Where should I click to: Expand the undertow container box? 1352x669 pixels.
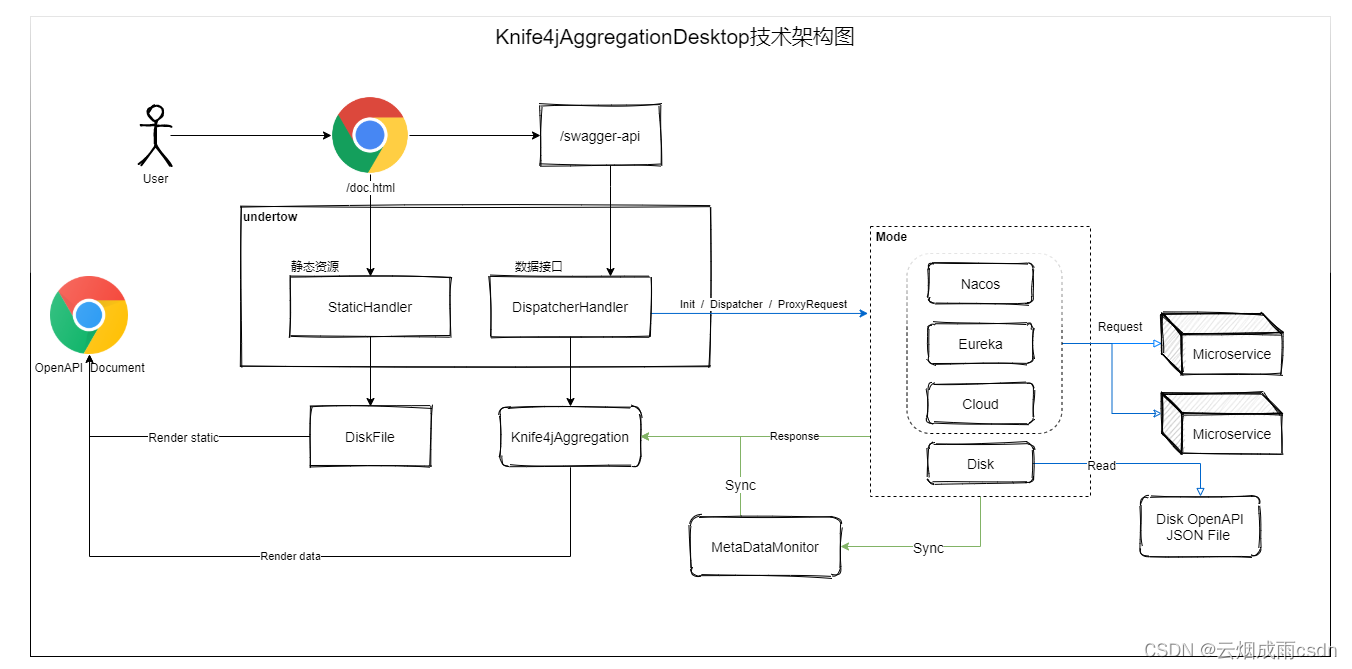pyautogui.click(x=269, y=217)
